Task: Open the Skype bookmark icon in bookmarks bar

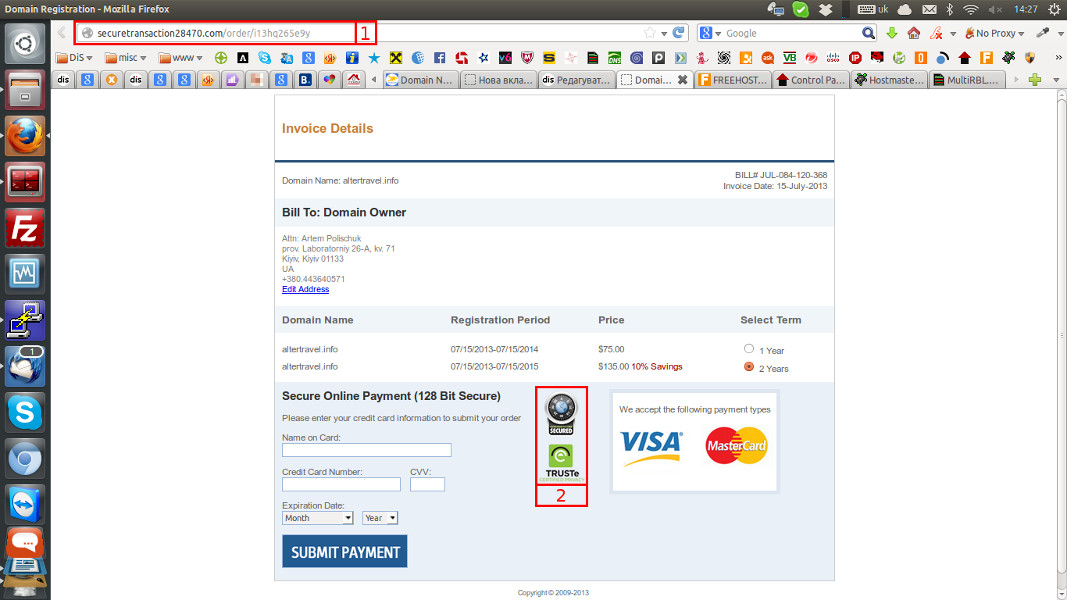Action: coord(264,58)
